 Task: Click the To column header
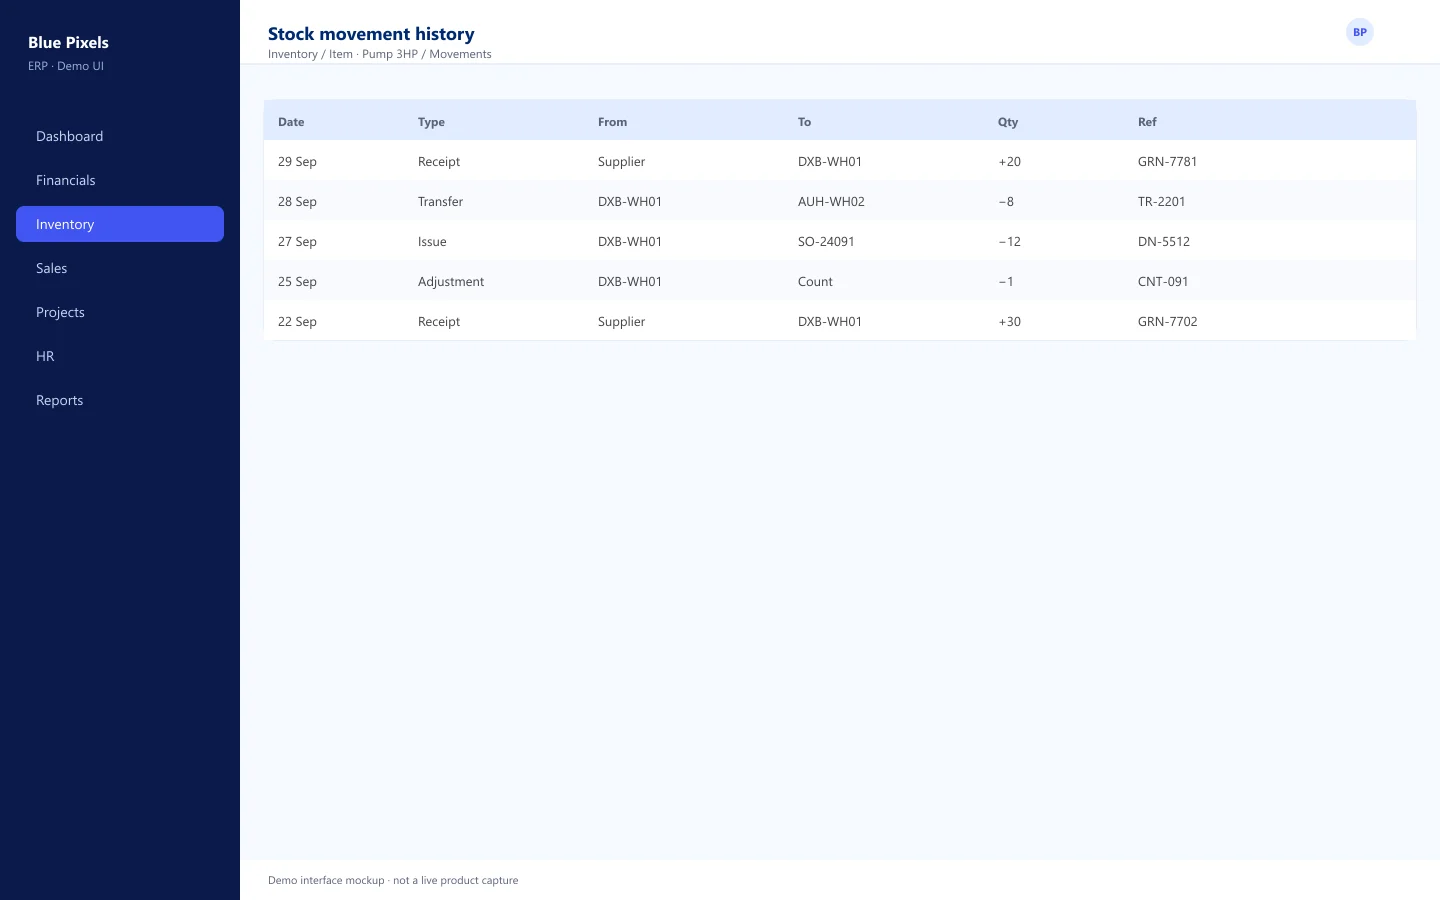(804, 122)
